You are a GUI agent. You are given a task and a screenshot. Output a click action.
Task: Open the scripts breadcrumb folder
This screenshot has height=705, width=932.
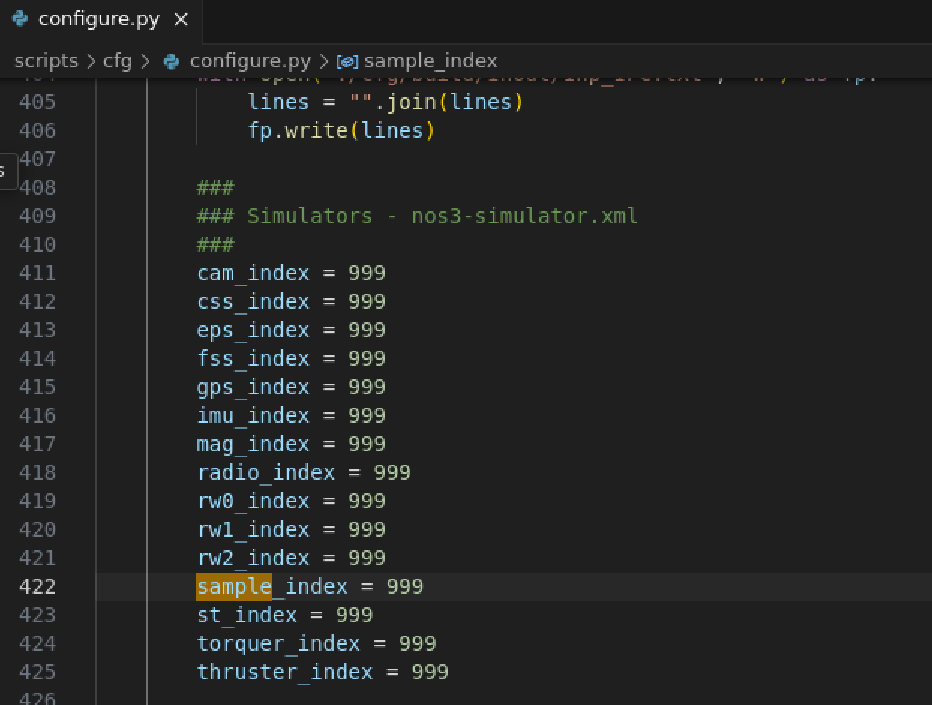point(46,61)
